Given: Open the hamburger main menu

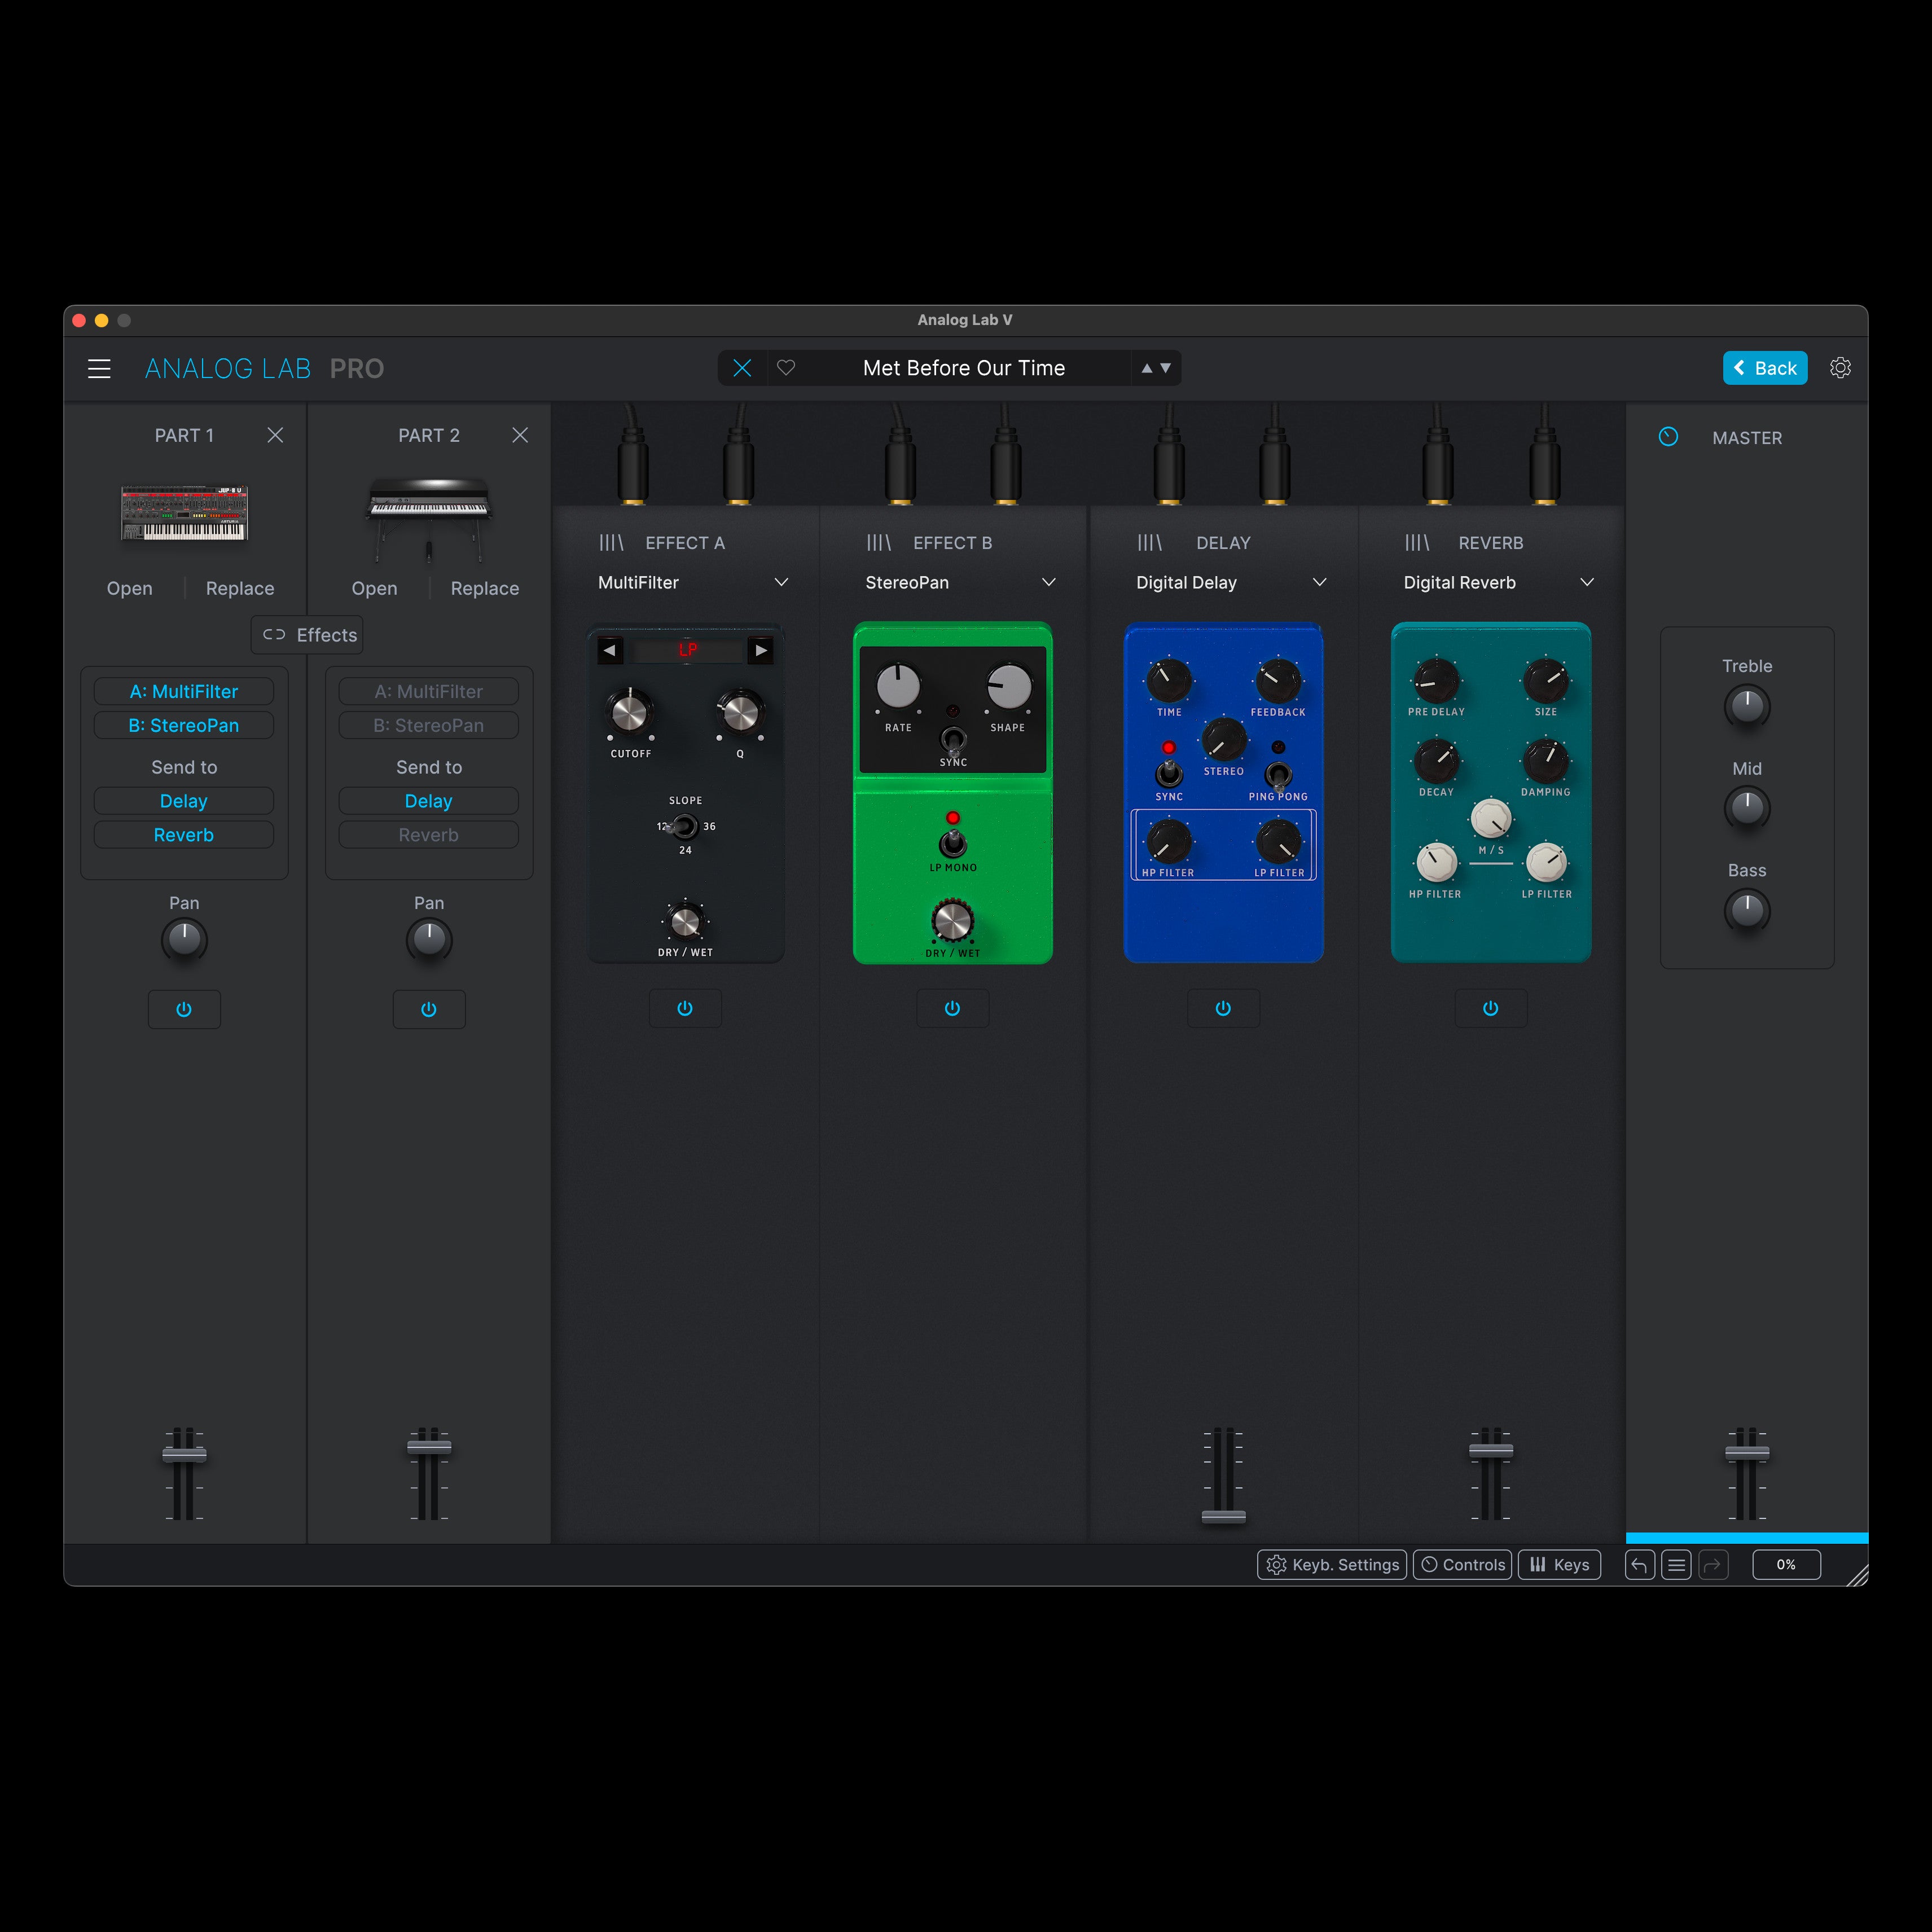Looking at the screenshot, I should point(99,368).
